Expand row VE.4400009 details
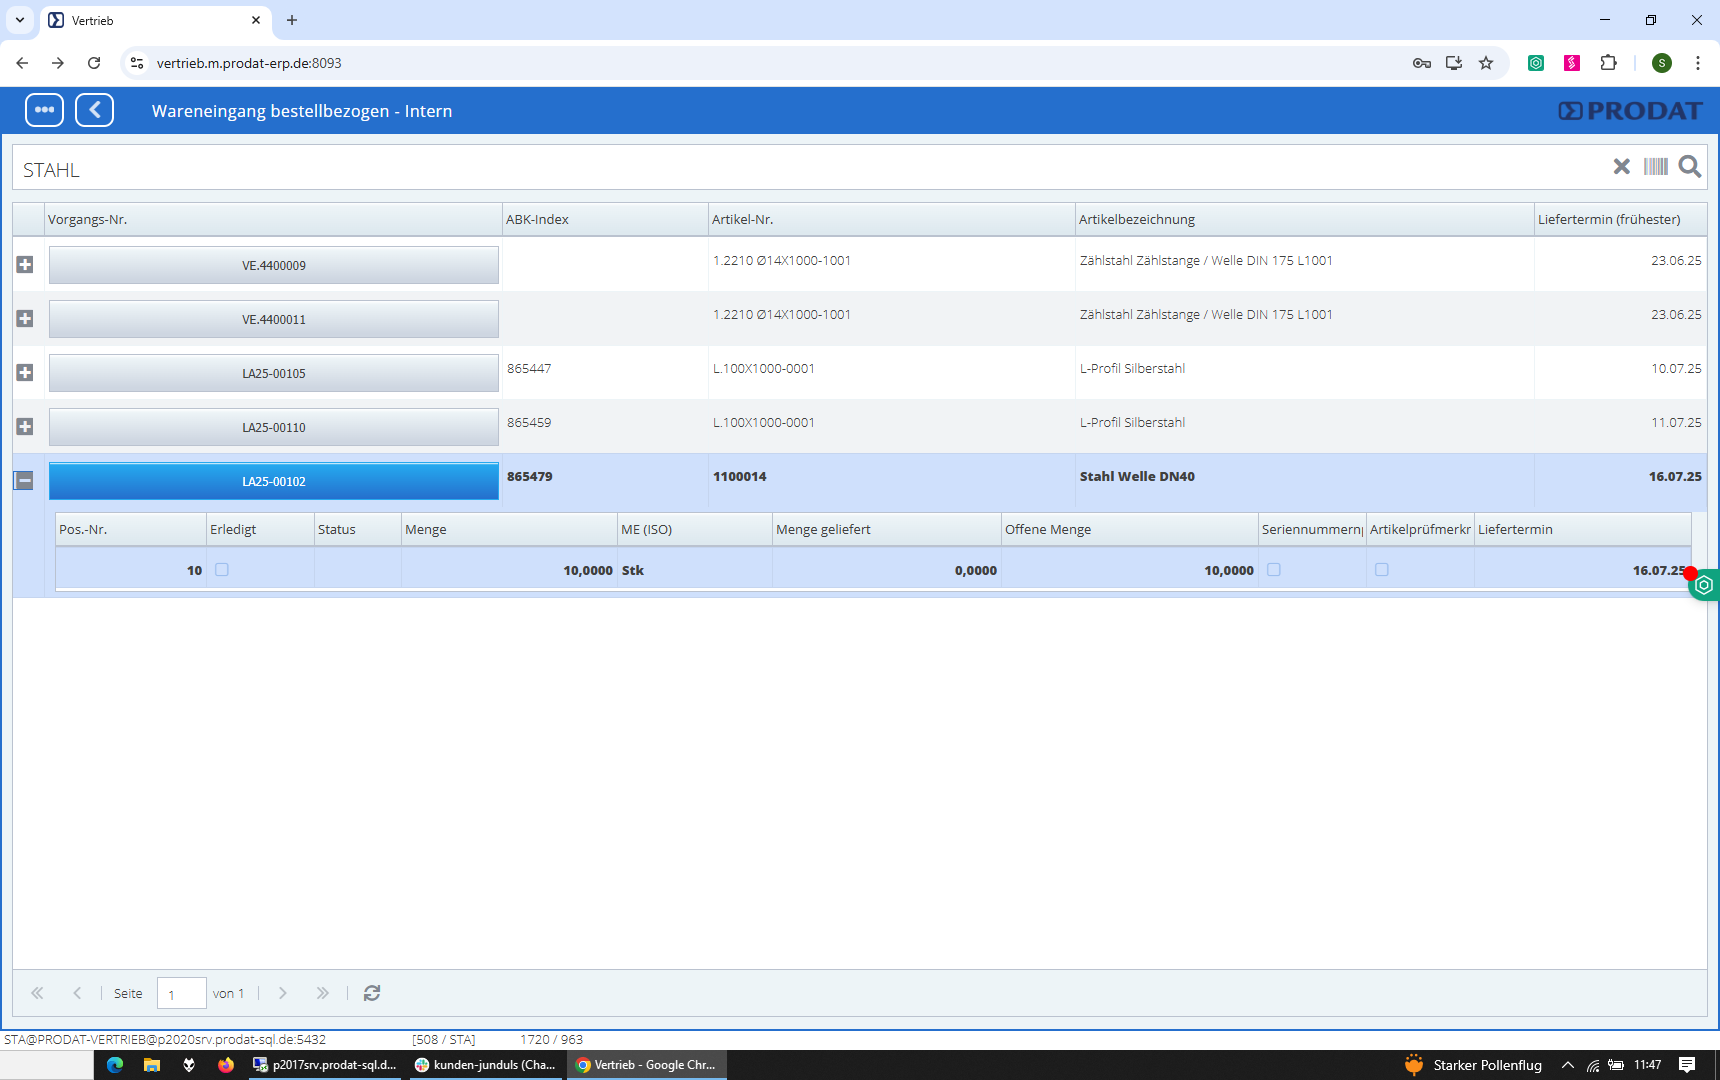Screen dimensions: 1720x1080 [25, 265]
